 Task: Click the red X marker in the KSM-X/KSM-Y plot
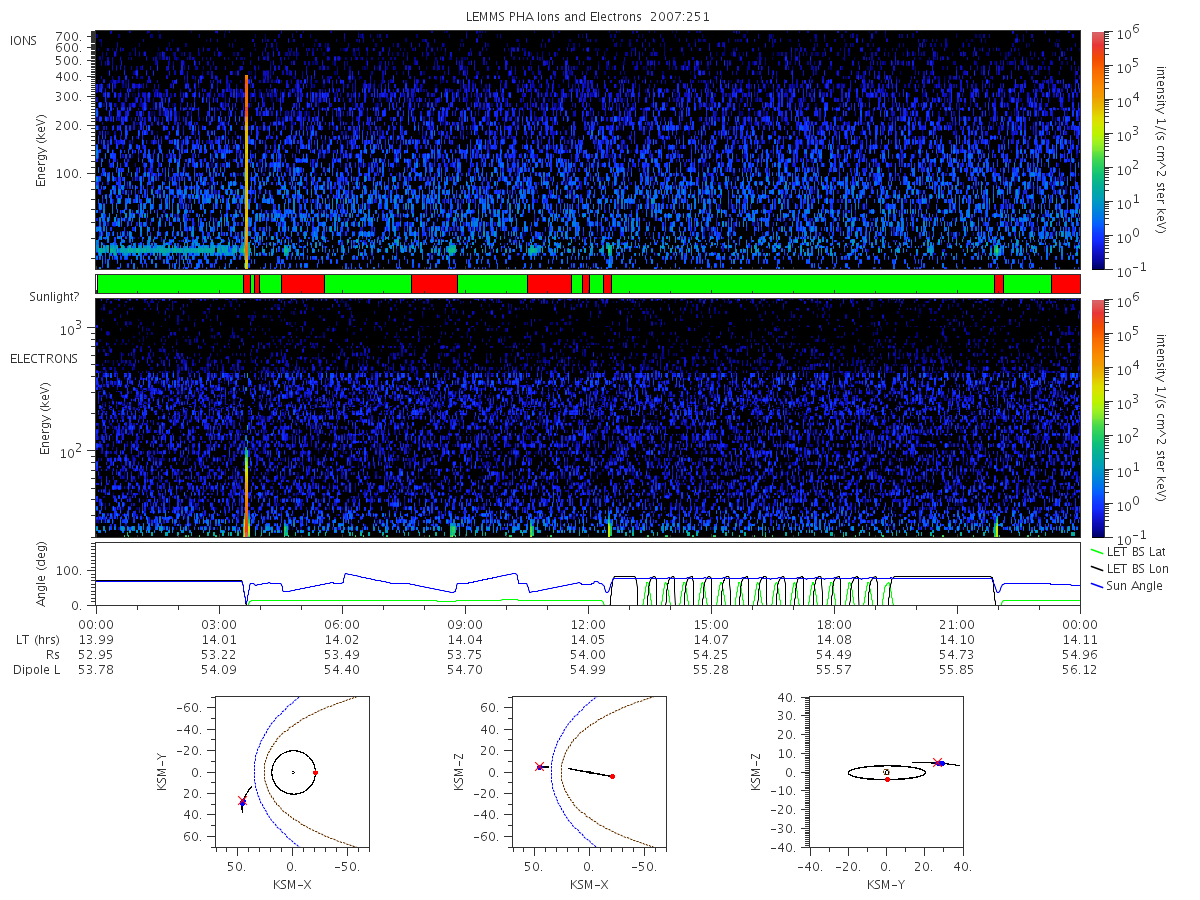coord(242,800)
